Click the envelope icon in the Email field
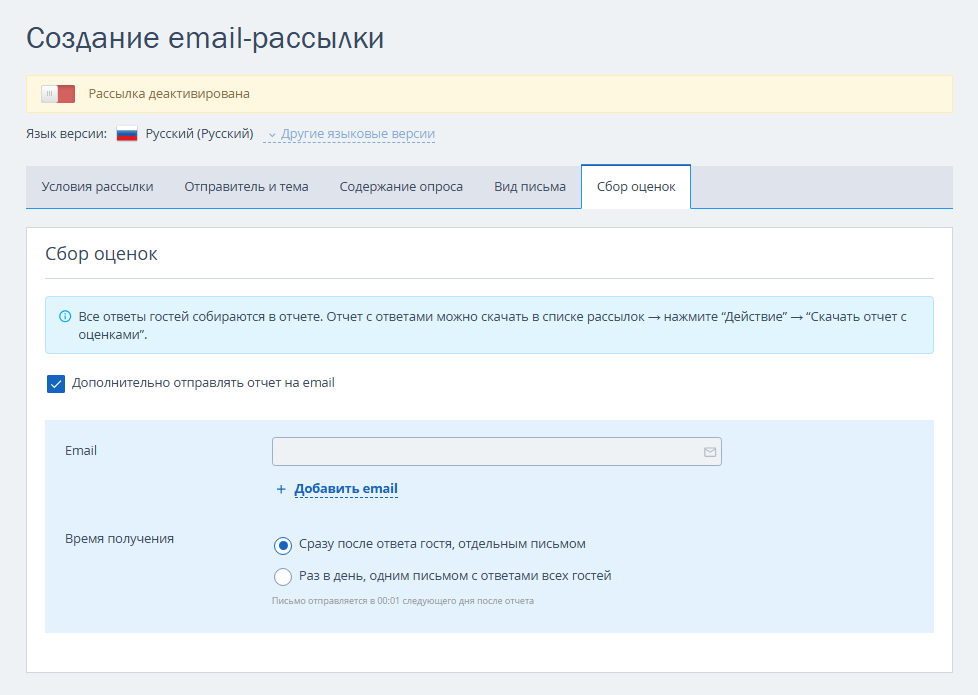Image resolution: width=978 pixels, height=695 pixels. [710, 452]
